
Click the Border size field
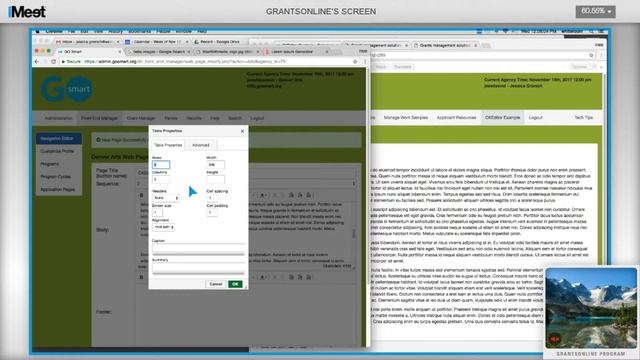(157, 213)
